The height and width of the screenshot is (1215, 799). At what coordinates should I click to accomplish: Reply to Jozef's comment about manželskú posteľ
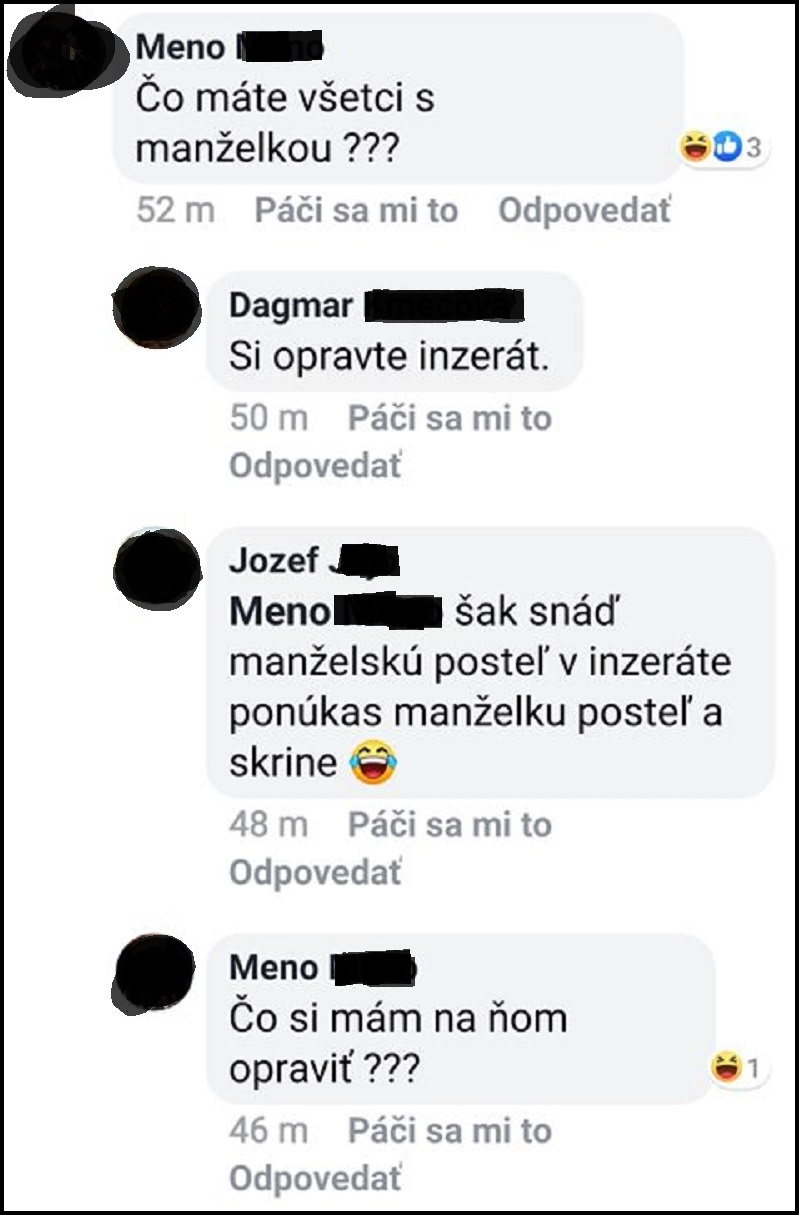tap(316, 873)
